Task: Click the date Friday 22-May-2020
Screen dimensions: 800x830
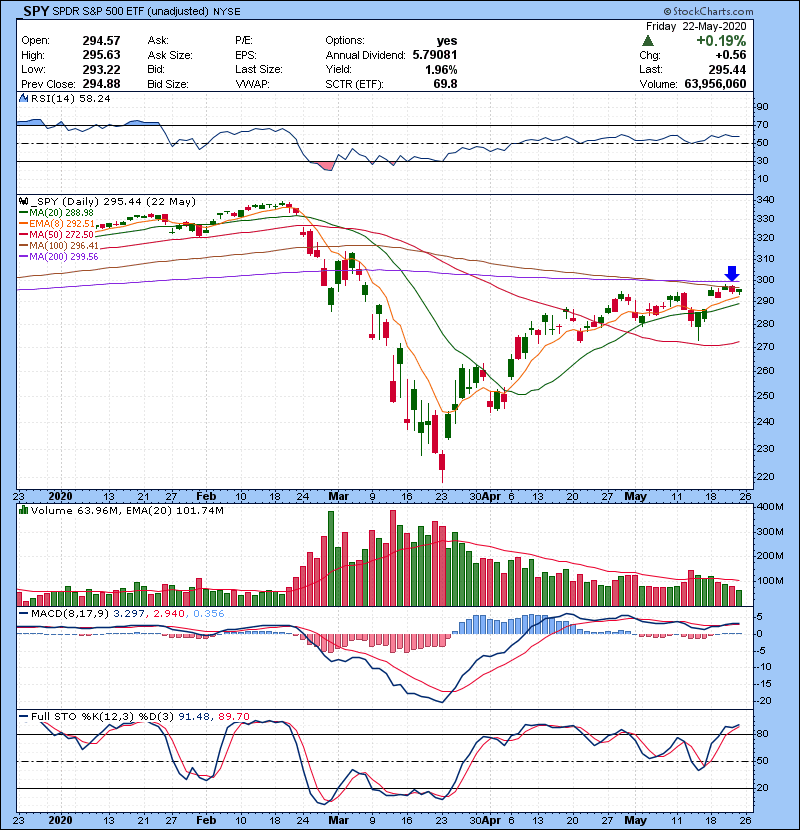Action: click(696, 26)
